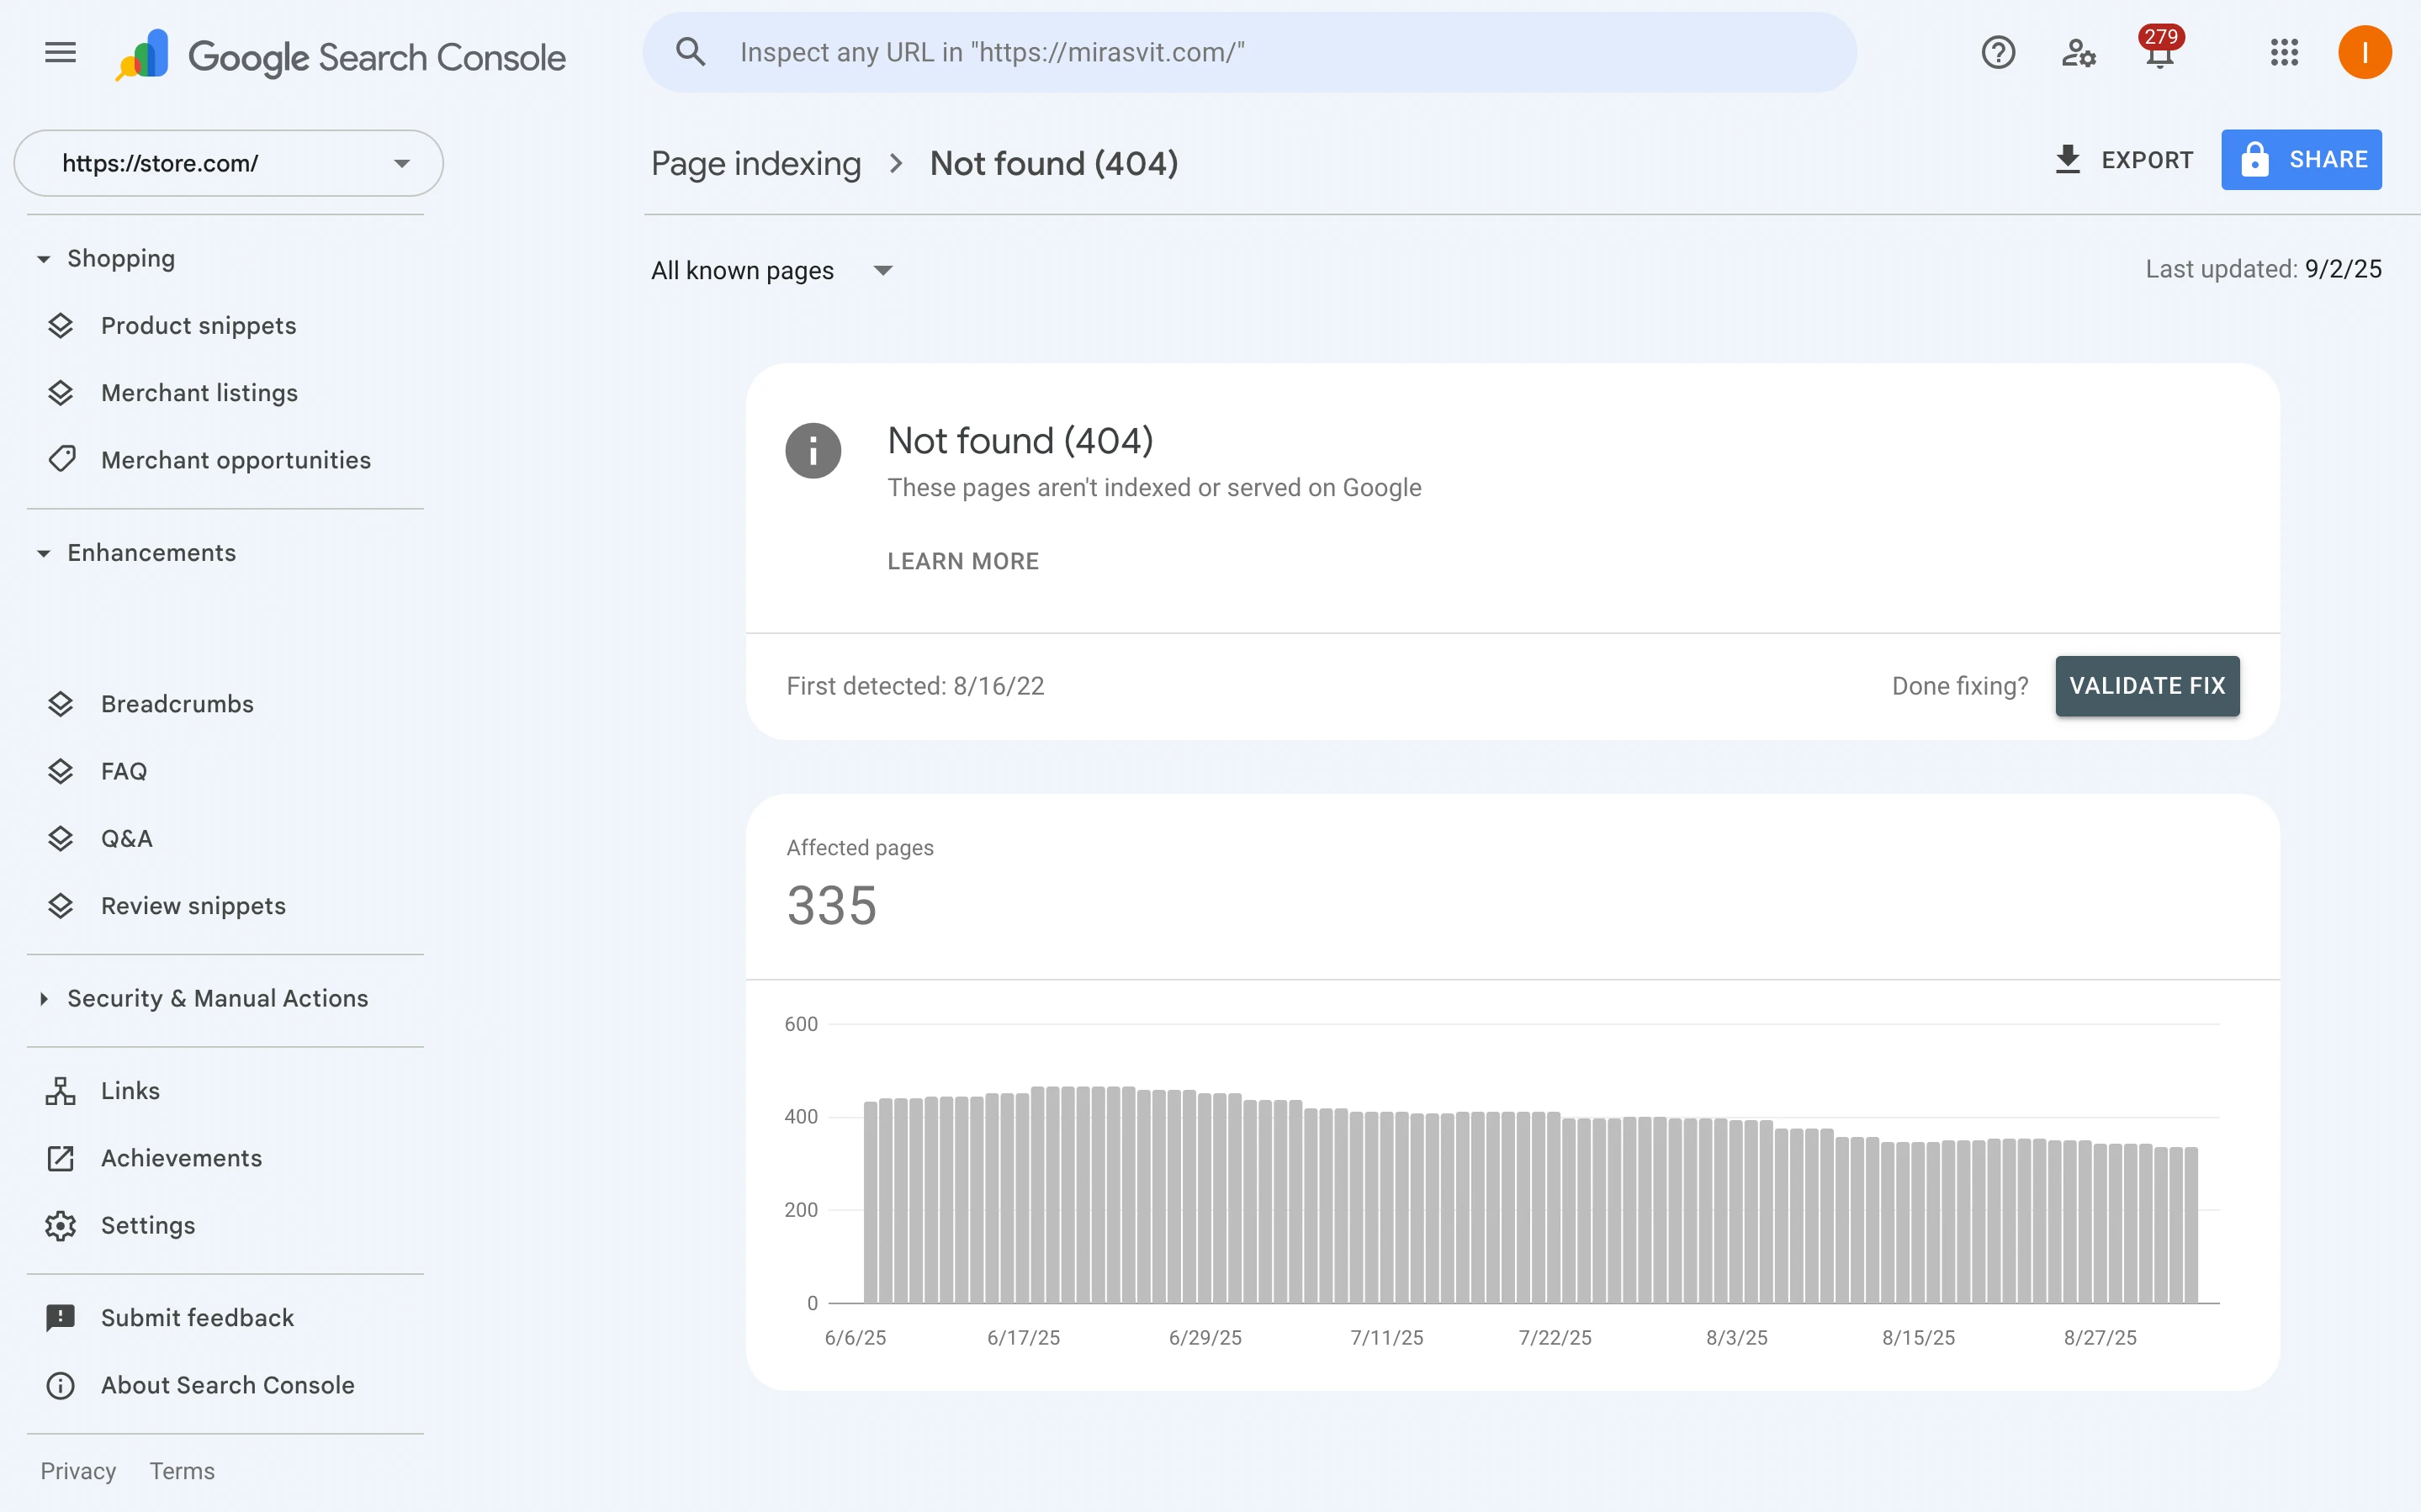Open LEARN MORE about 404 errors
Screen dimensions: 2421x1512
(x=962, y=561)
